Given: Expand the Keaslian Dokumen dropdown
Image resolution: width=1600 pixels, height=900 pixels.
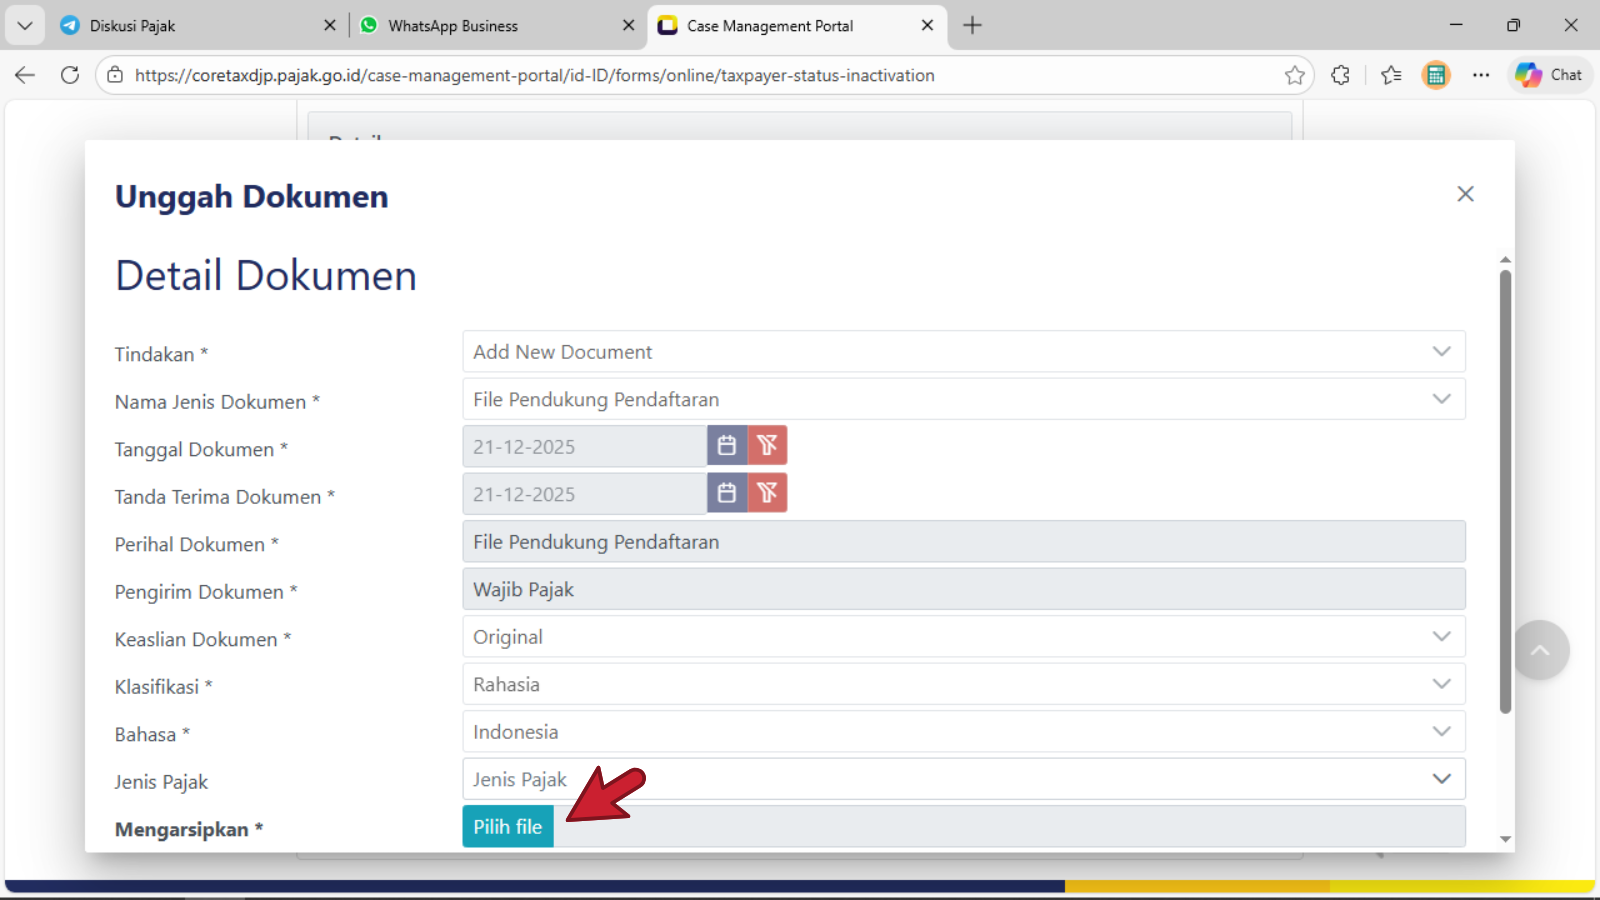Looking at the screenshot, I should [963, 637].
